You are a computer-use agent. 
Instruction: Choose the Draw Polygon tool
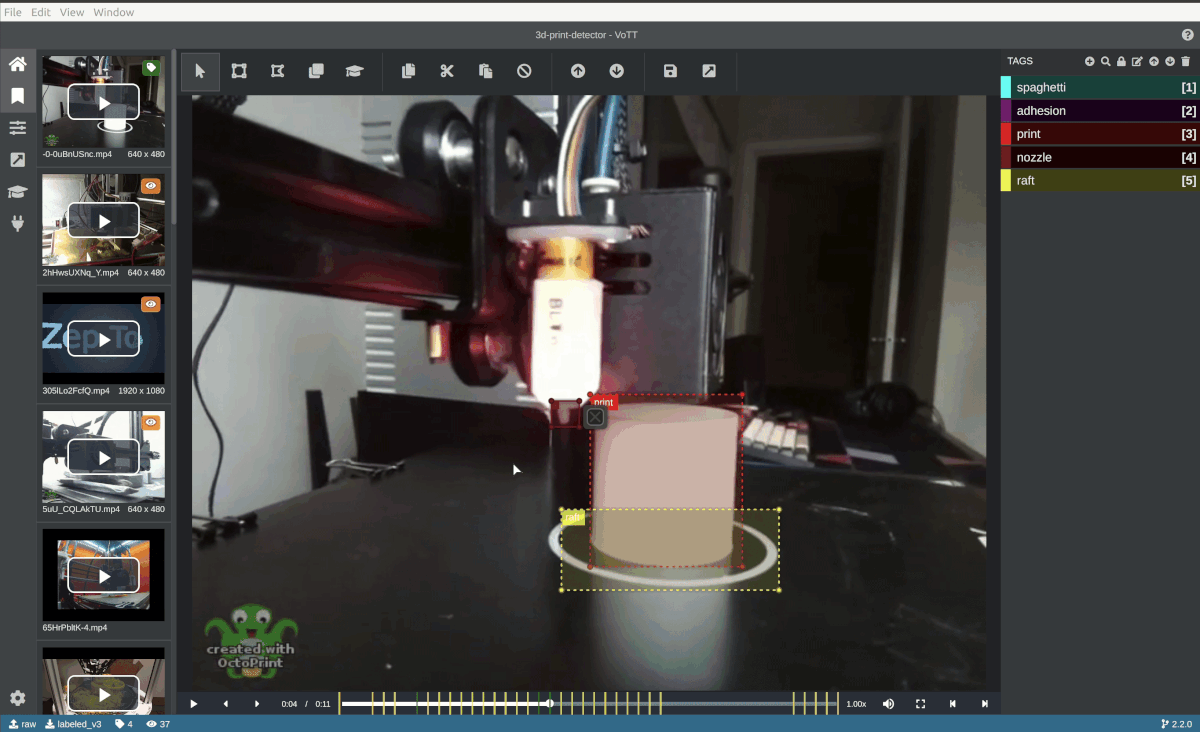[277, 71]
